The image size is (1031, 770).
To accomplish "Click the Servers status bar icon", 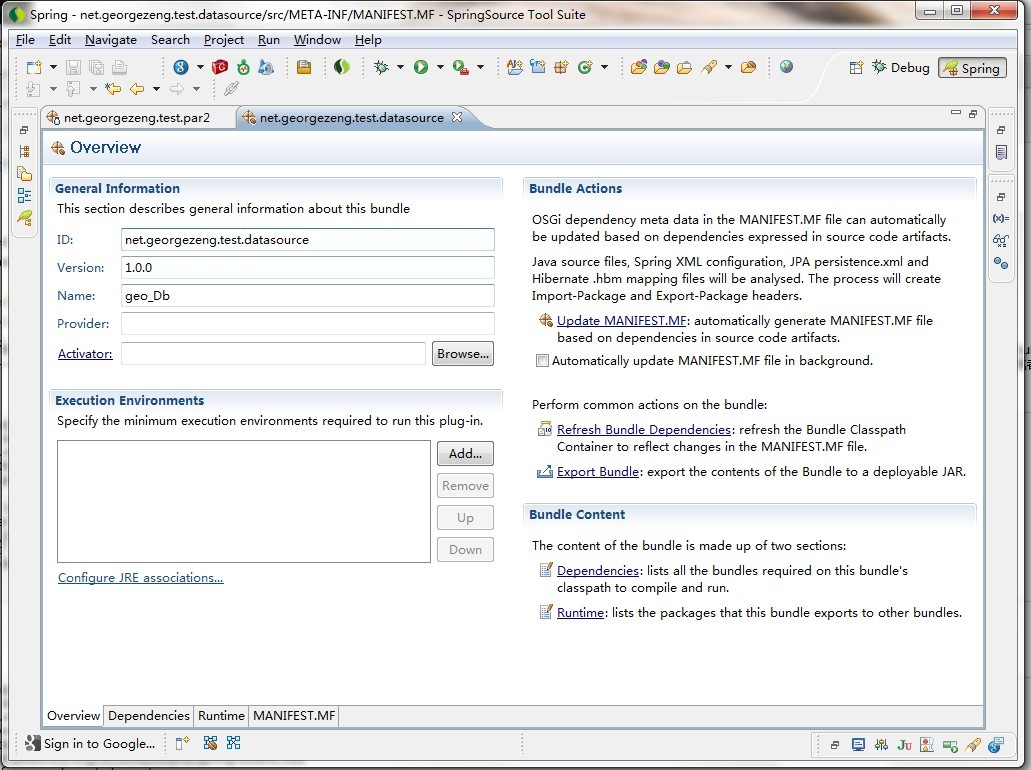I will [950, 745].
